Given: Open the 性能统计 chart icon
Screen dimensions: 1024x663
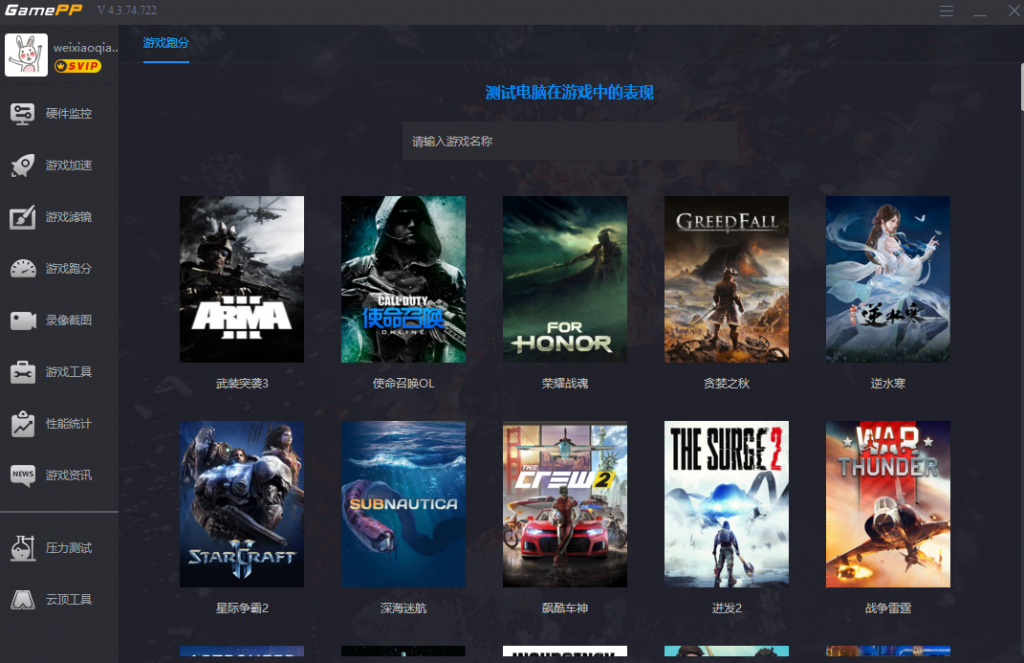Looking at the screenshot, I should 23,424.
